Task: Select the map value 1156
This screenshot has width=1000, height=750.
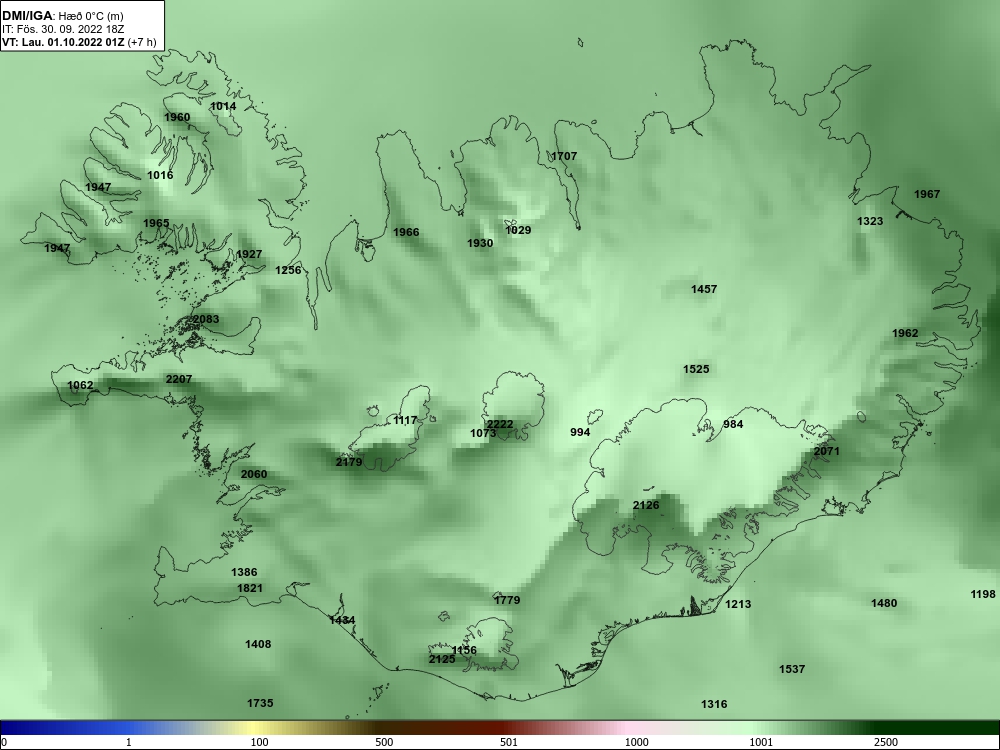Action: (x=464, y=651)
